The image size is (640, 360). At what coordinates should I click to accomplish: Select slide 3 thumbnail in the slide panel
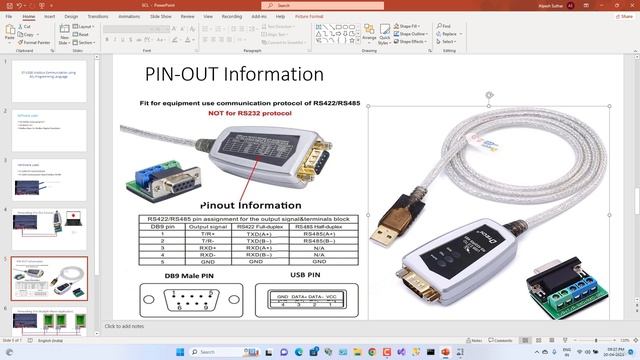click(x=49, y=180)
